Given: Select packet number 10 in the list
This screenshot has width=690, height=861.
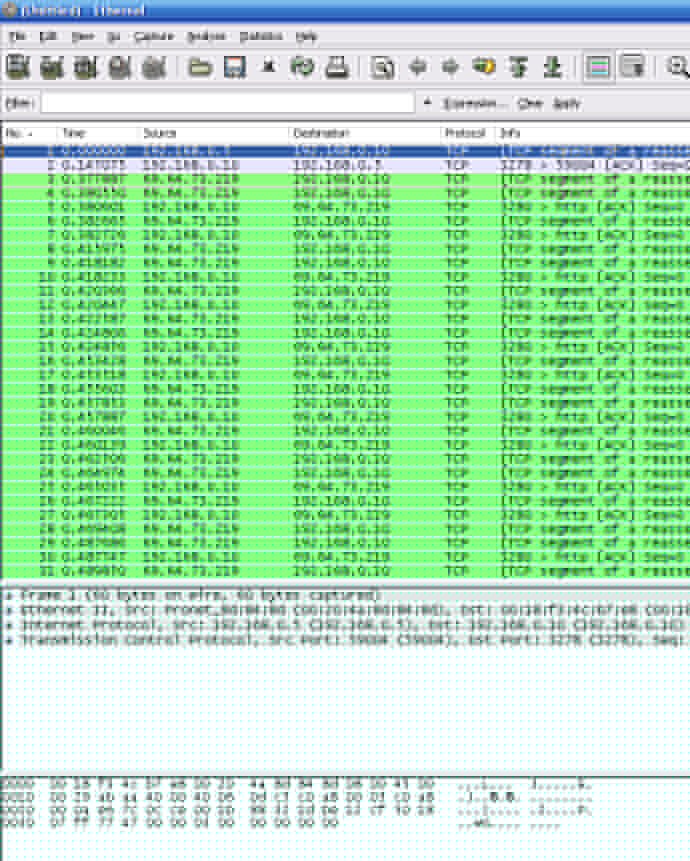Looking at the screenshot, I should point(346,277).
